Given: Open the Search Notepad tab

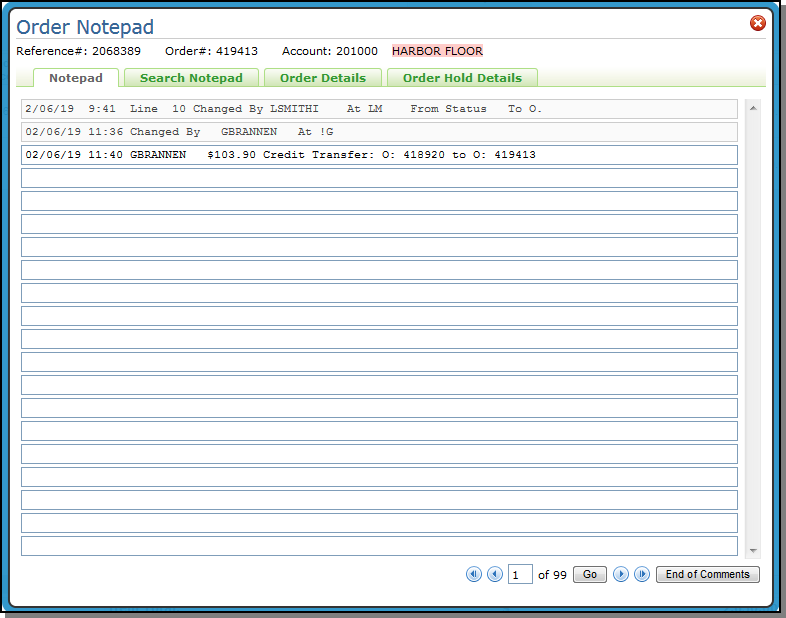Looking at the screenshot, I should tap(191, 78).
